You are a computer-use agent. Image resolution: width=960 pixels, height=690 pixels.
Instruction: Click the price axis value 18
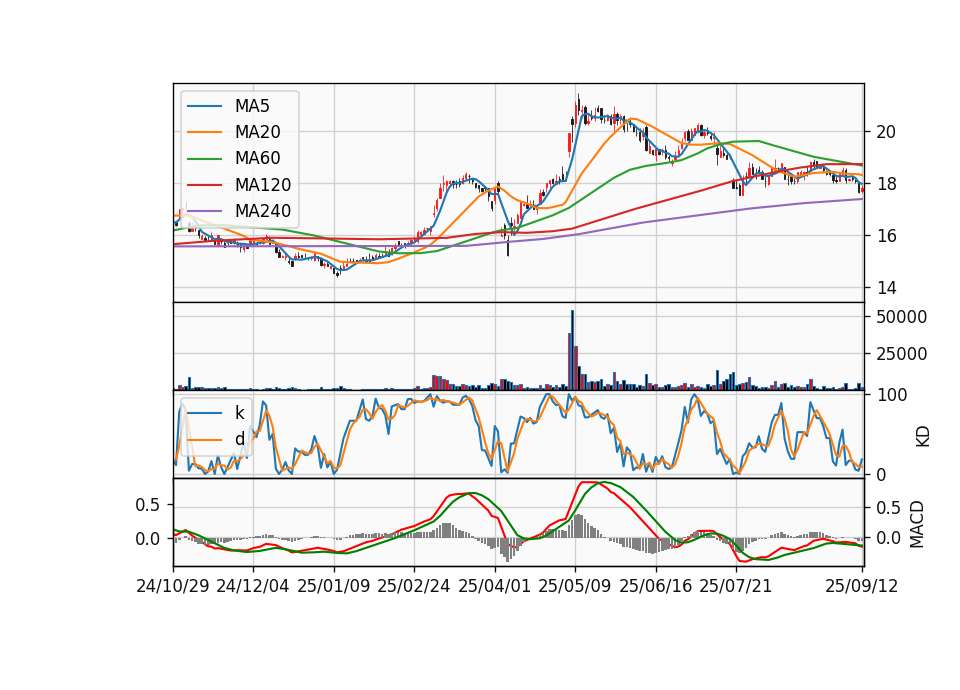pos(886,184)
